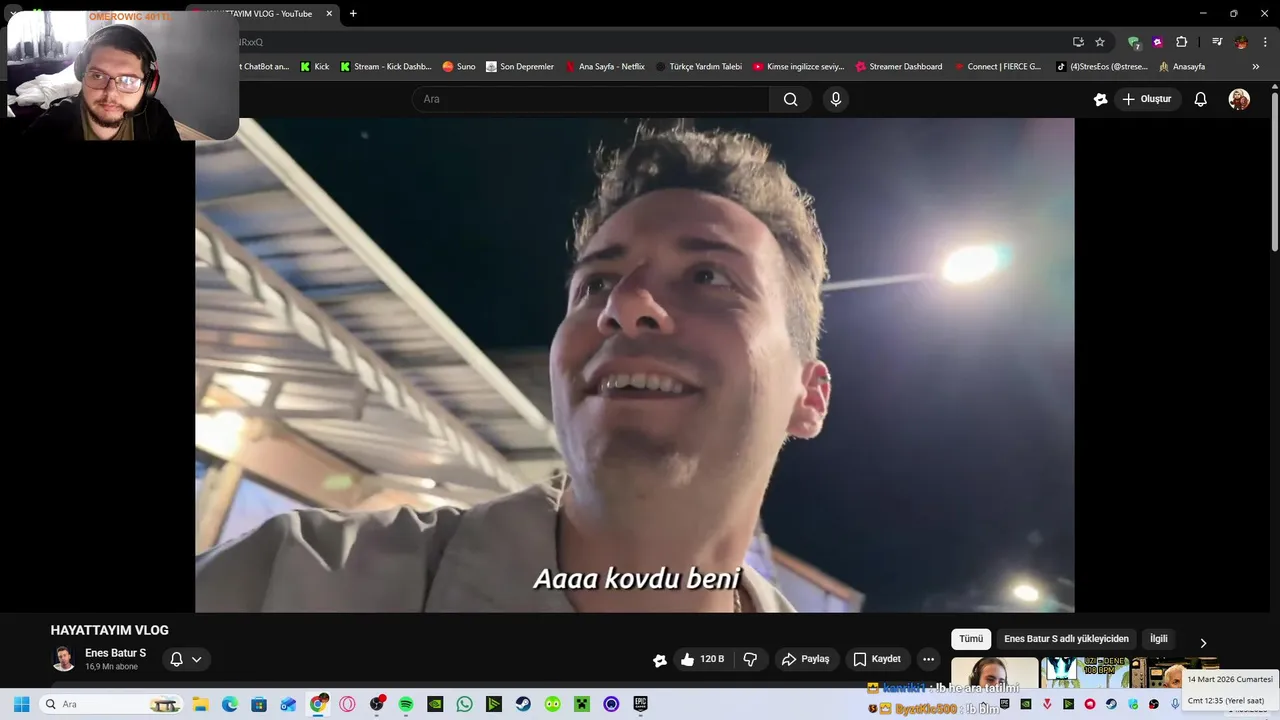The height and width of the screenshot is (720, 1280).
Task: Open the Türkçe Yardım Talebi bookmark
Action: [x=699, y=67]
